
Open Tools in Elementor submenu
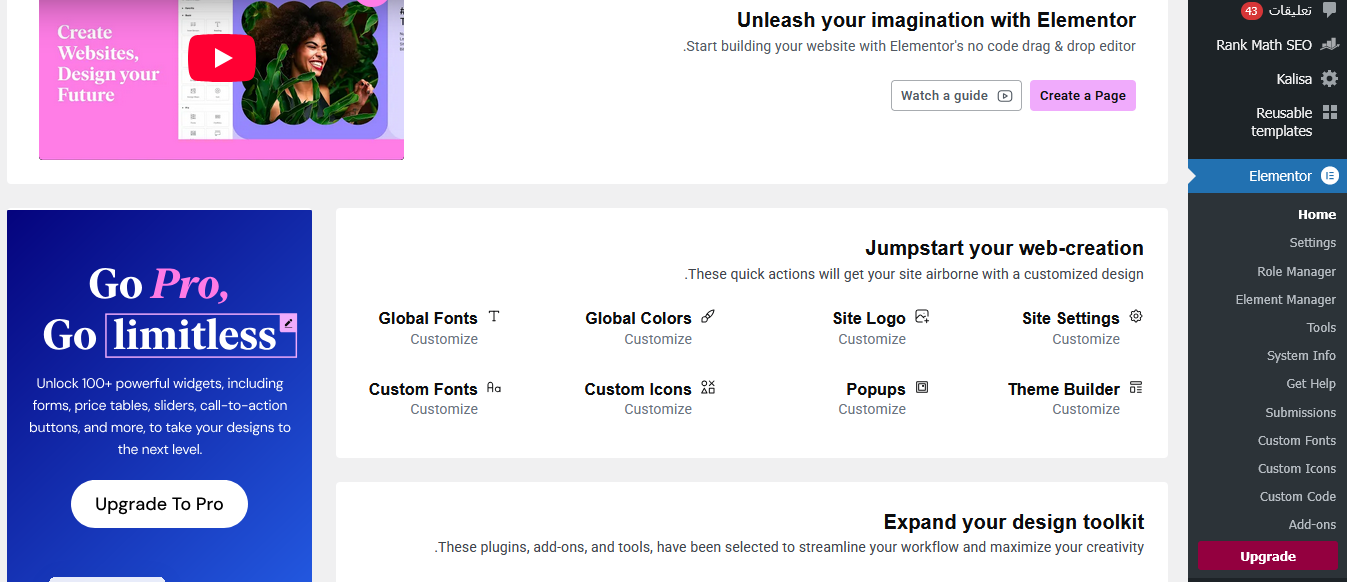(x=1321, y=327)
